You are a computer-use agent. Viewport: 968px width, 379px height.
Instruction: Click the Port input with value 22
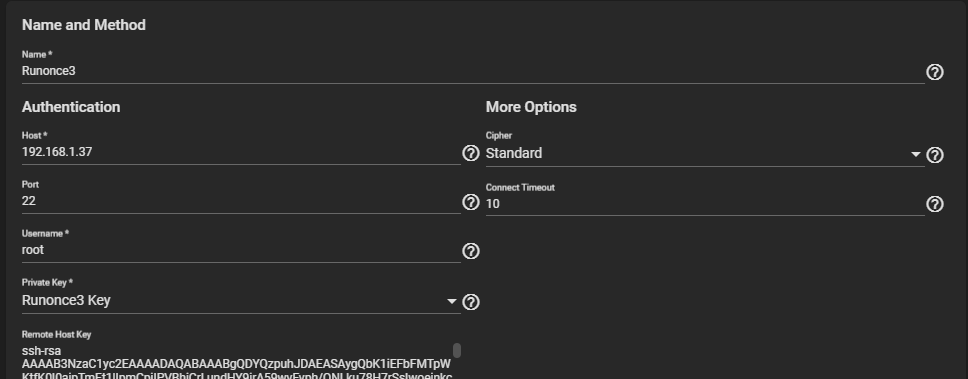click(241, 201)
